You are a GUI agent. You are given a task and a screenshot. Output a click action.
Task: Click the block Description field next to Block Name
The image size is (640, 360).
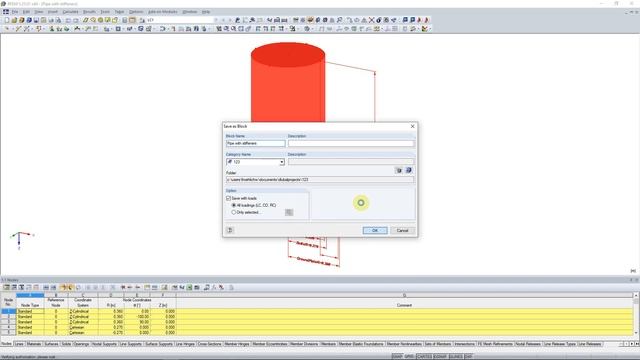click(351, 143)
